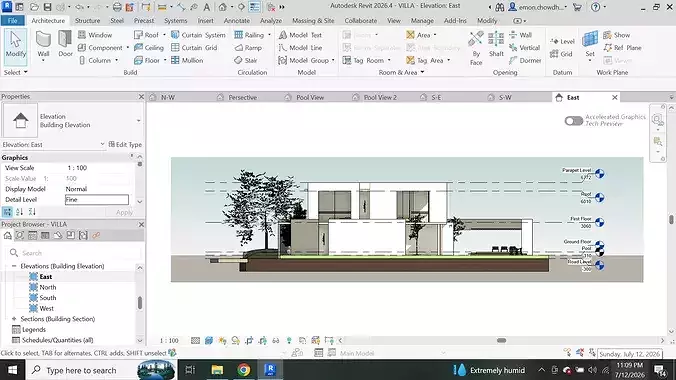Activate the Ceiling tool
This screenshot has height=380, width=676.
click(149, 47)
